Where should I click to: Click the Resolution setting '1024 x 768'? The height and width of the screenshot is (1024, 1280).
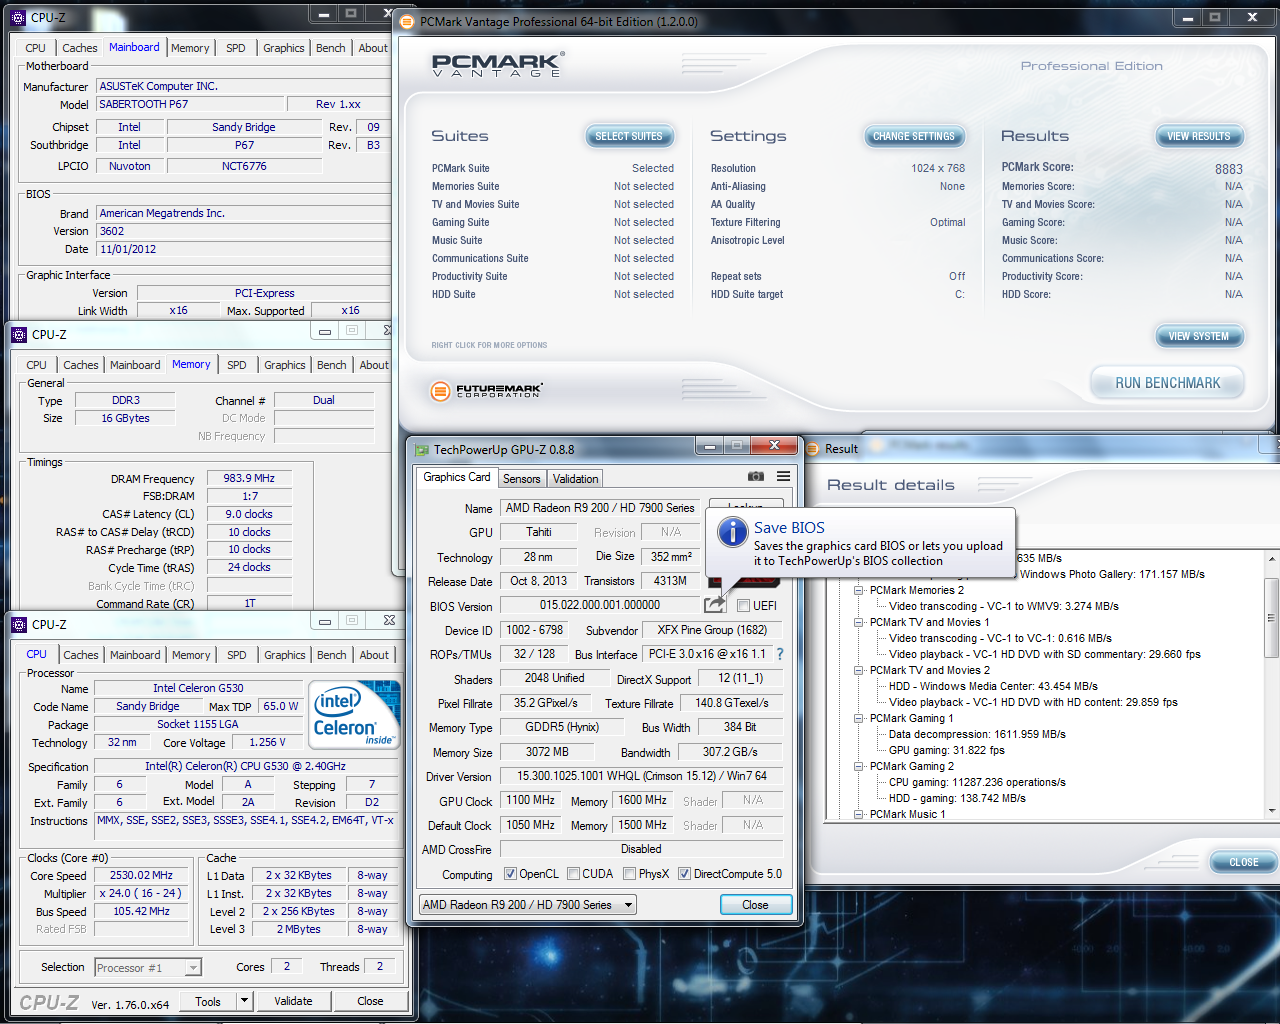[x=938, y=168]
